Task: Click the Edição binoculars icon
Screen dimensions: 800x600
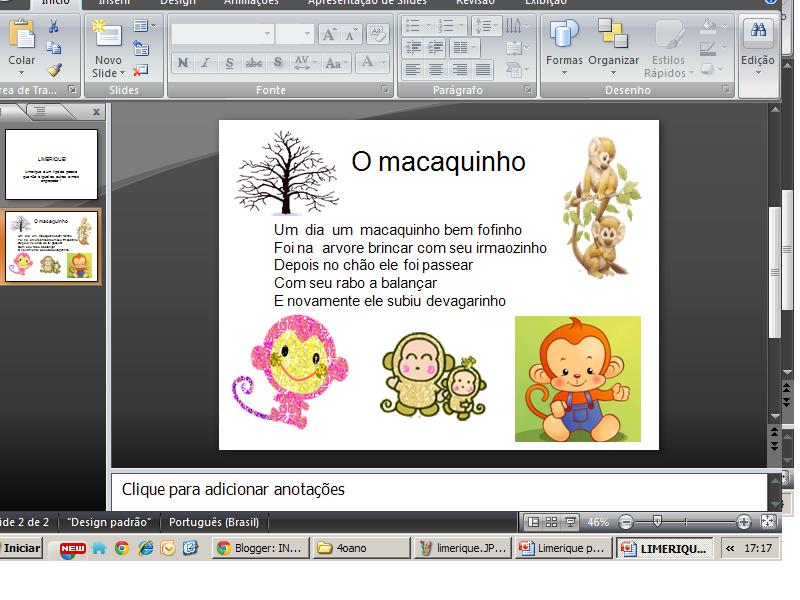Action: pyautogui.click(x=758, y=31)
